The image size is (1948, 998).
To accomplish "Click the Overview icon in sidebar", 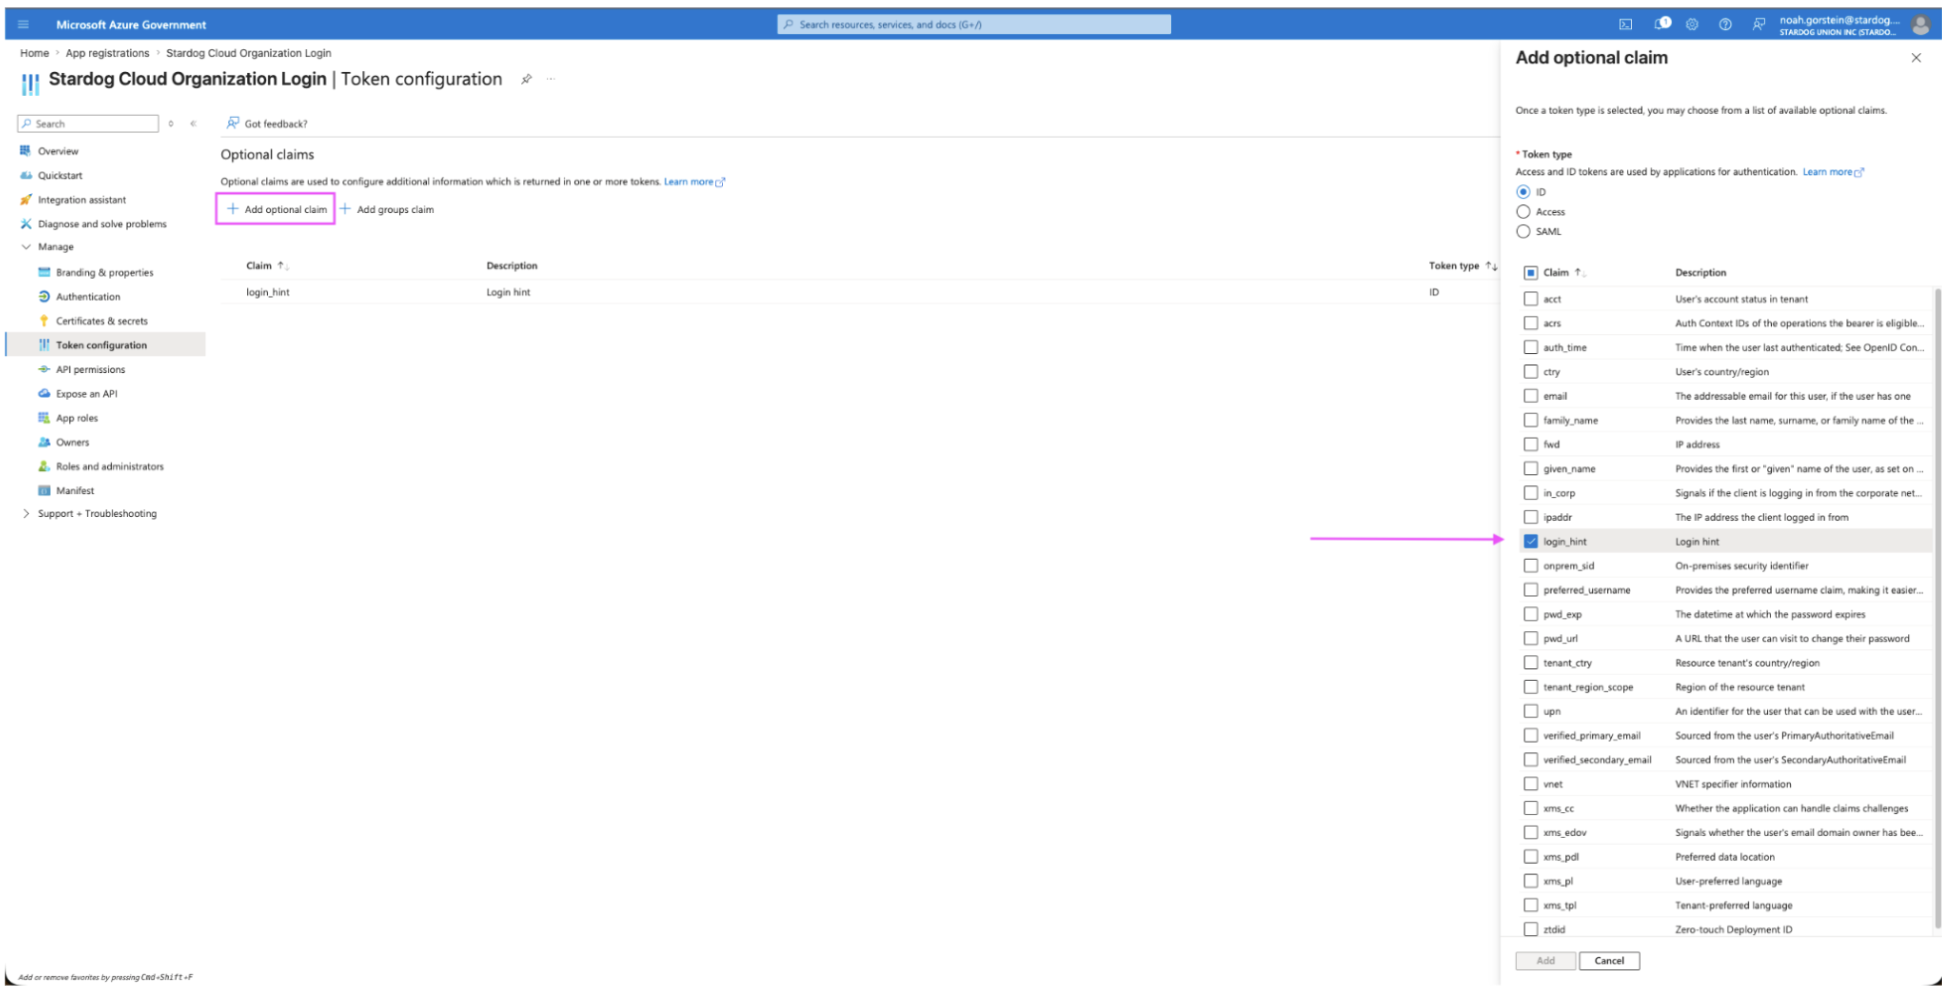I will coord(26,151).
